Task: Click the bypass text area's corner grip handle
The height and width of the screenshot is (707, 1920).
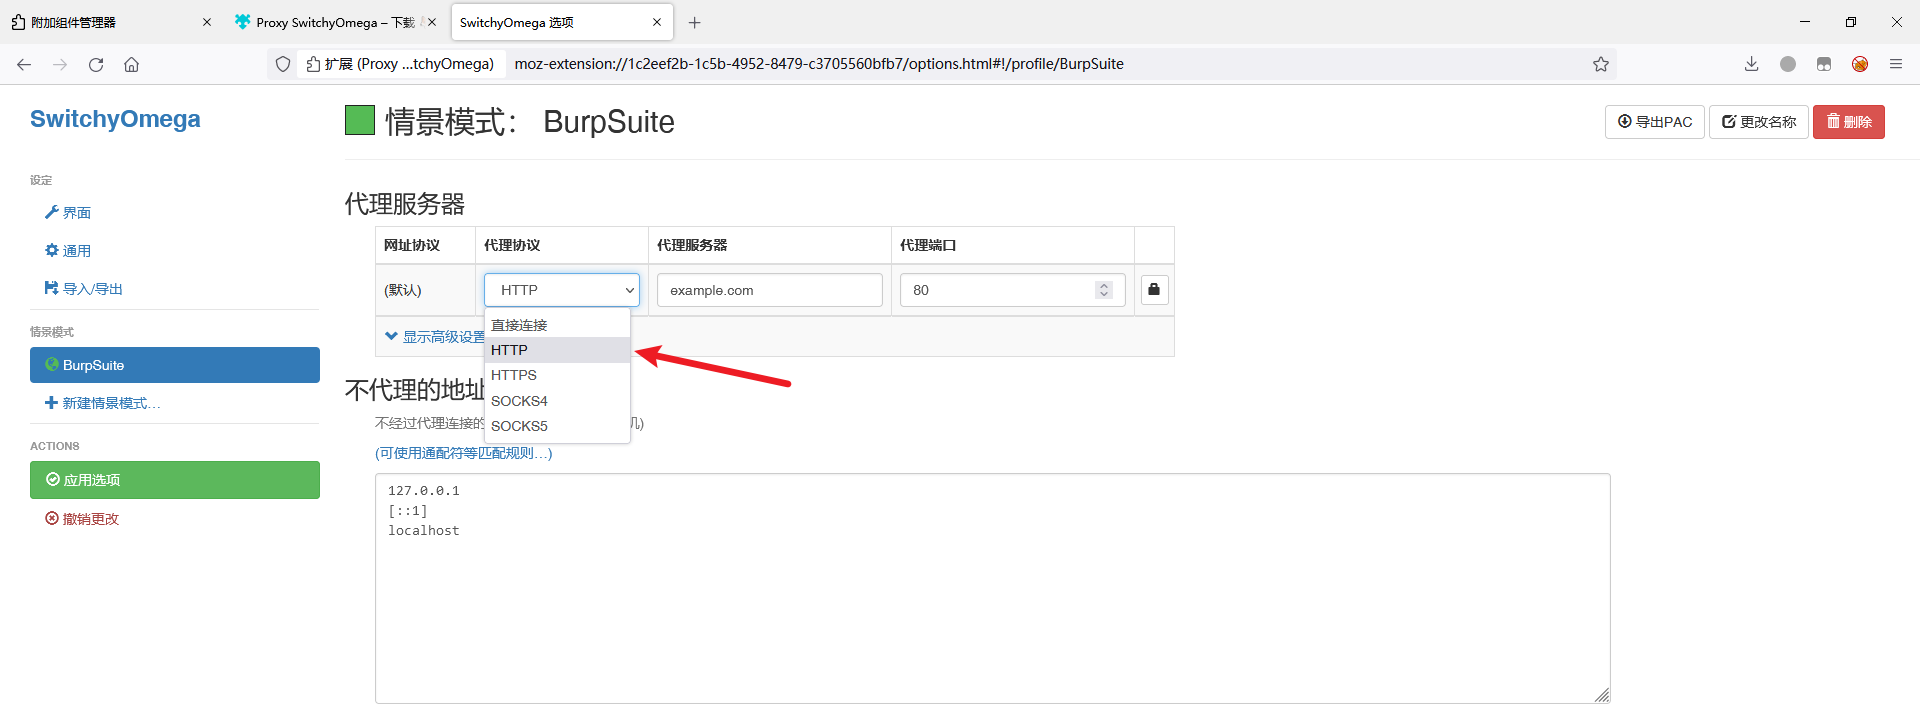Action: (1602, 695)
